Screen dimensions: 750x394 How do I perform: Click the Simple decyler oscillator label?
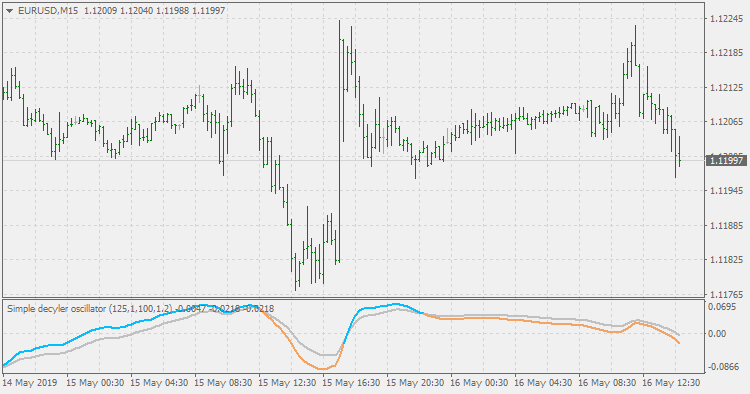tap(56, 309)
